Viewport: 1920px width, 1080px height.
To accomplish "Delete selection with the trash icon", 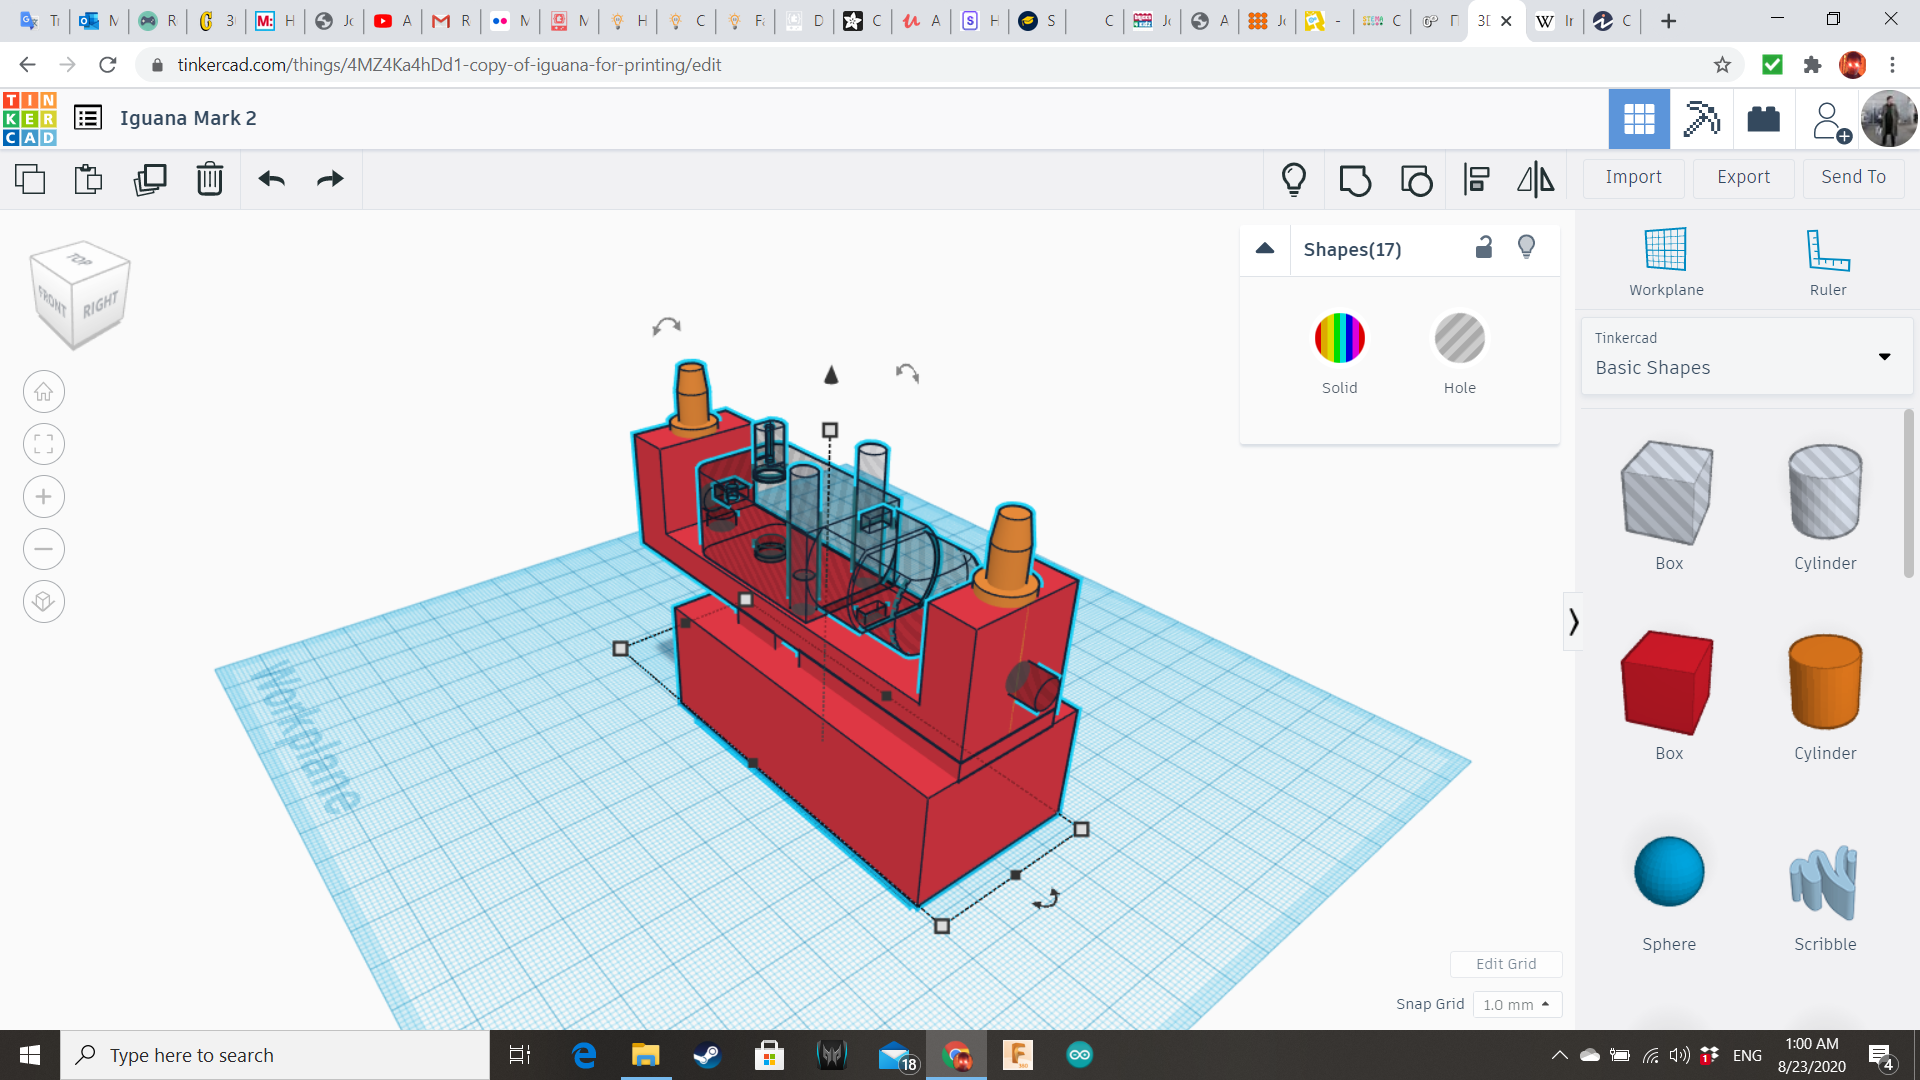I will 210,179.
